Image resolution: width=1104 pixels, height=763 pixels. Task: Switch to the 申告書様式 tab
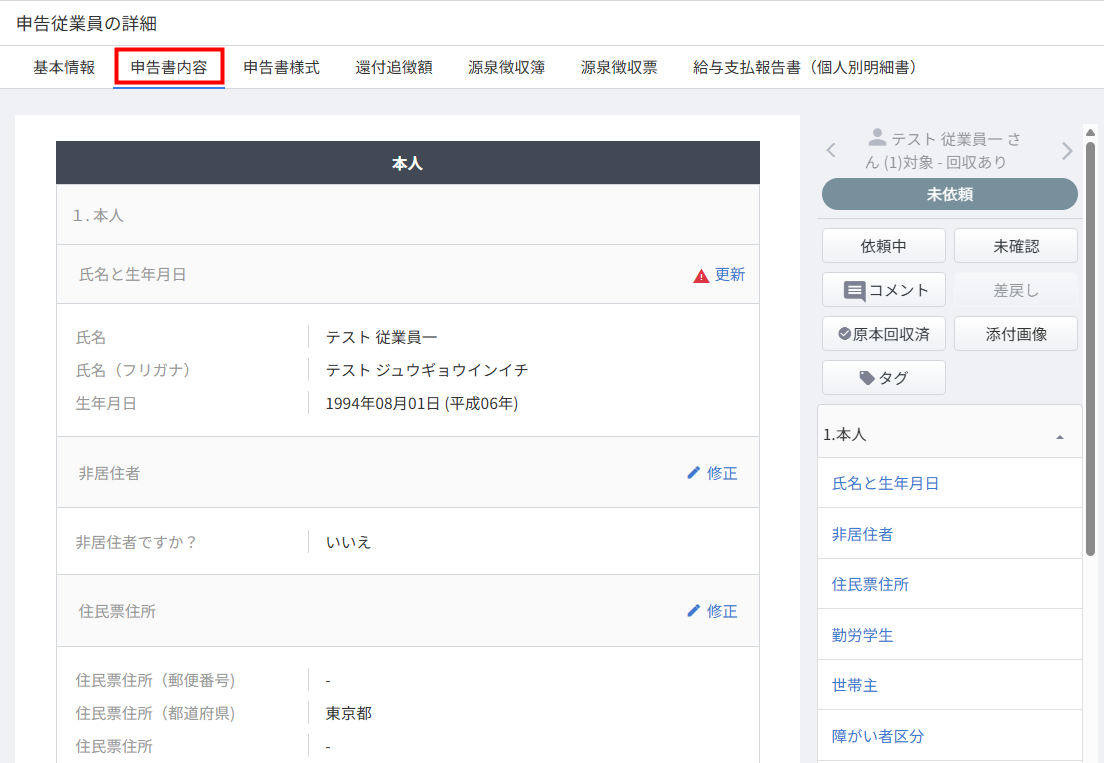(282, 68)
